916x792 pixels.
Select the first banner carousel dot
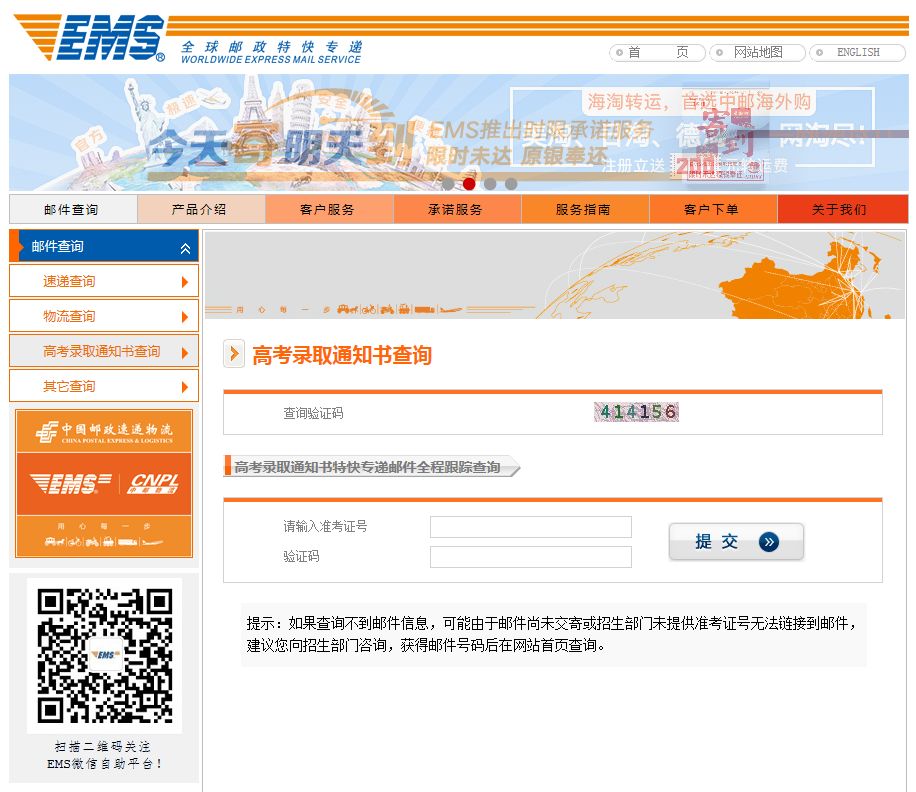448,184
